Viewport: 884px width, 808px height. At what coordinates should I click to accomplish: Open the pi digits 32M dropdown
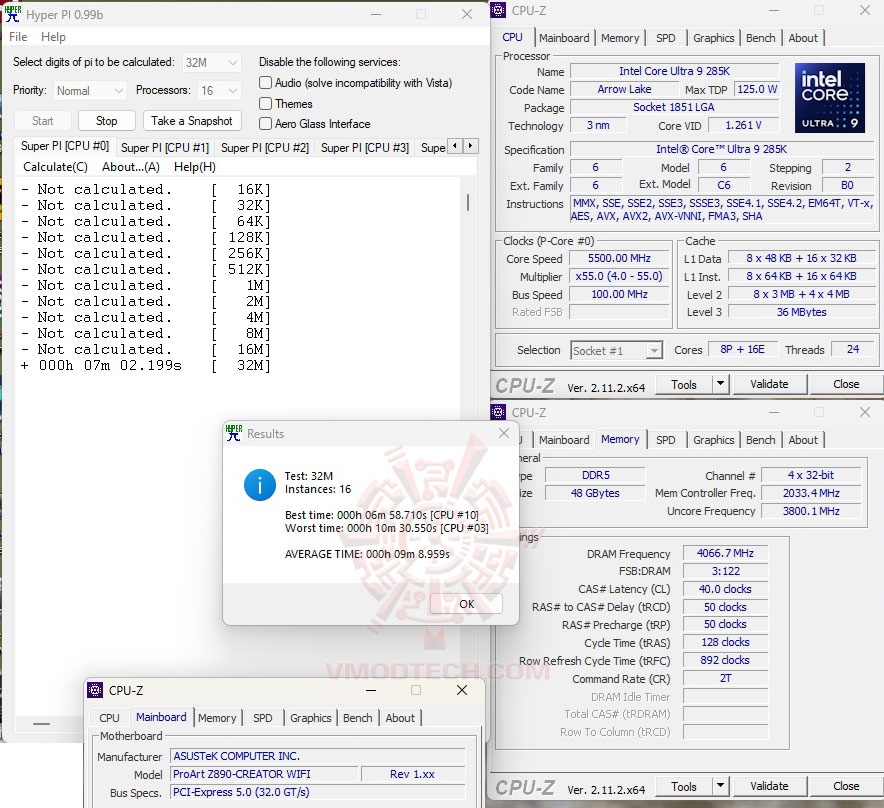tap(213, 62)
